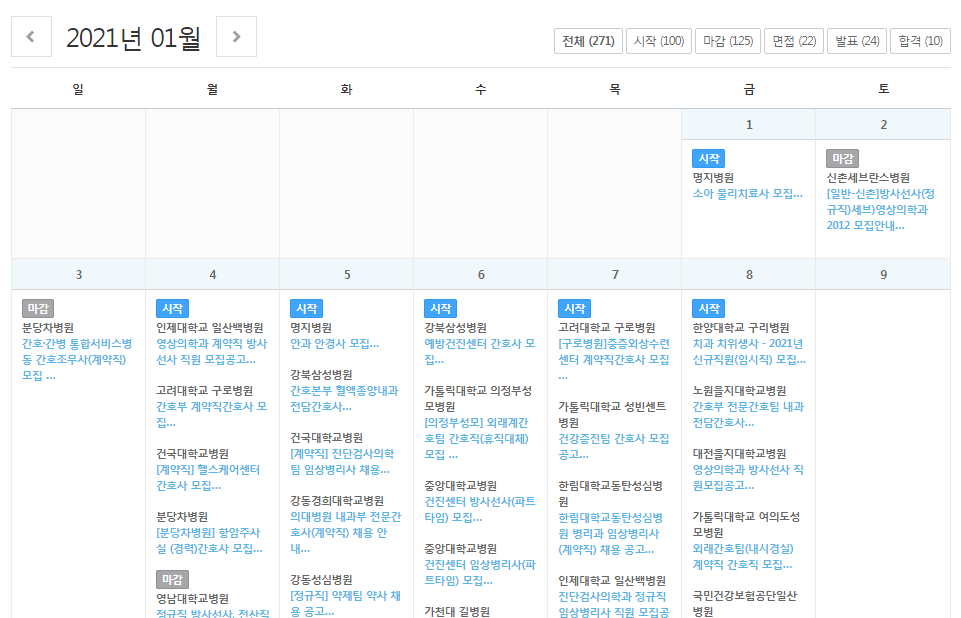This screenshot has width=961, height=618.
Task: Select date 2 in the calendar
Action: (x=883, y=124)
